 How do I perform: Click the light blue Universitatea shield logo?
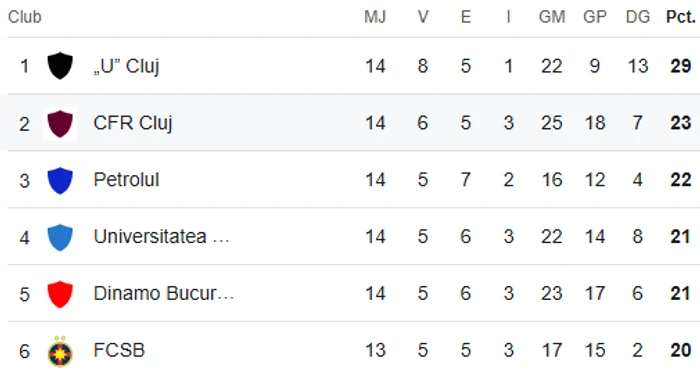60,237
